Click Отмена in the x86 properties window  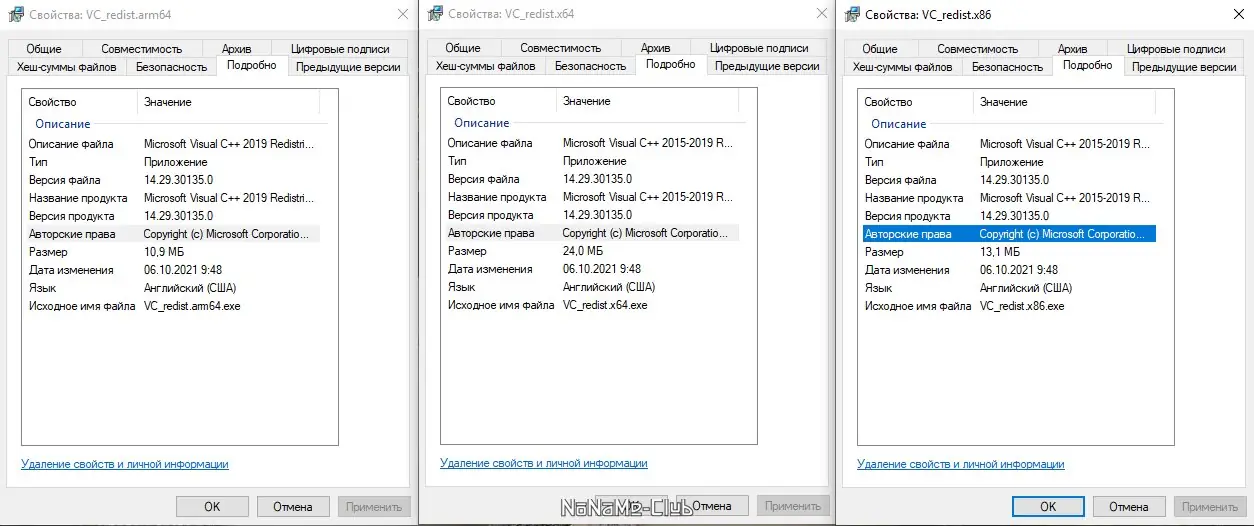tap(1128, 507)
